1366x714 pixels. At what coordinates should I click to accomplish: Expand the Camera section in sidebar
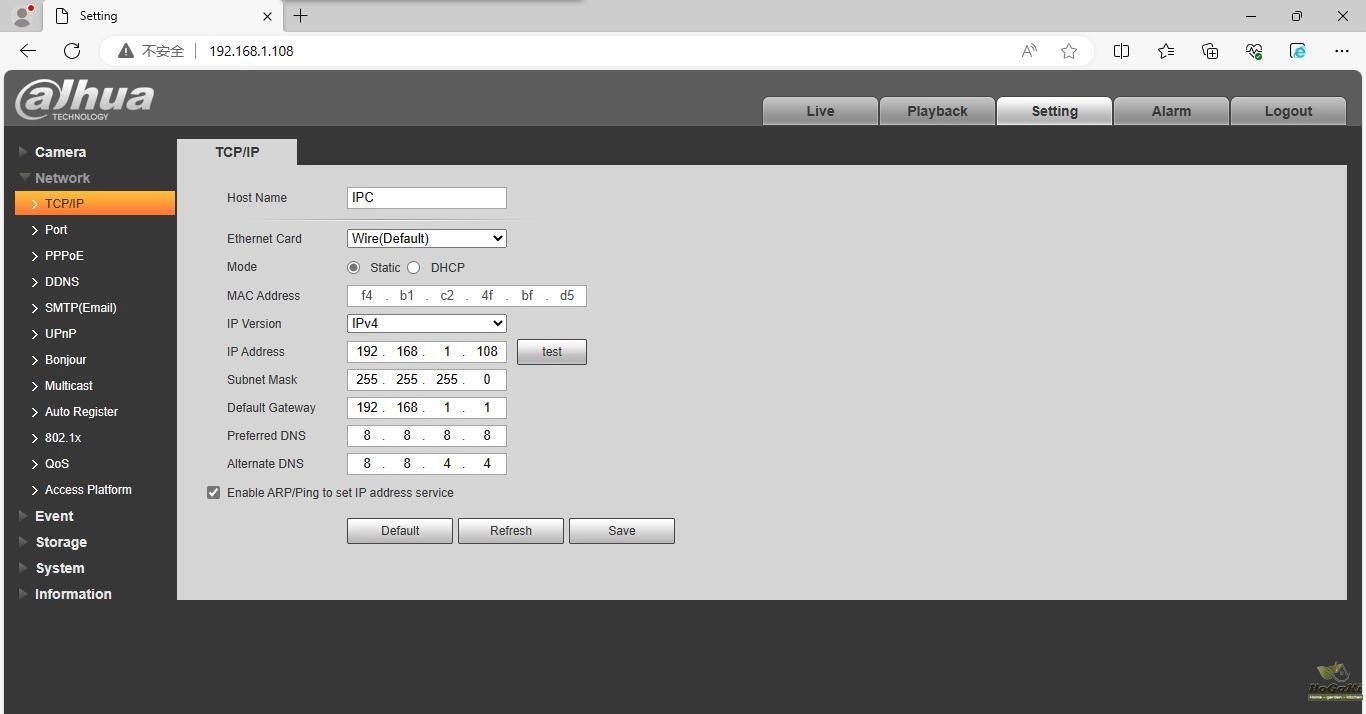click(60, 152)
